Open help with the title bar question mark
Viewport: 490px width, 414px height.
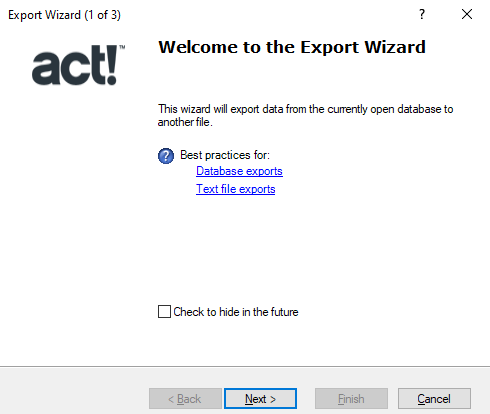[422, 14]
